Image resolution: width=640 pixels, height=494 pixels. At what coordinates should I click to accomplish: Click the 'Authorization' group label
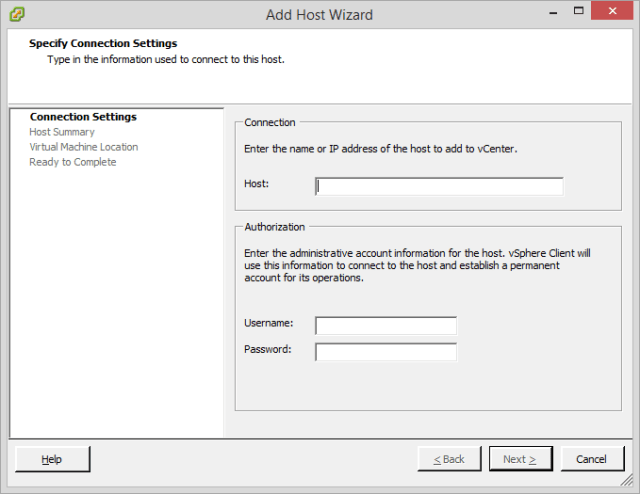(x=275, y=227)
